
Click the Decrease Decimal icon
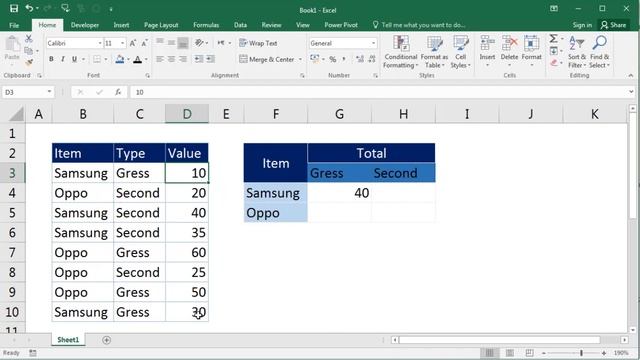[x=371, y=60]
